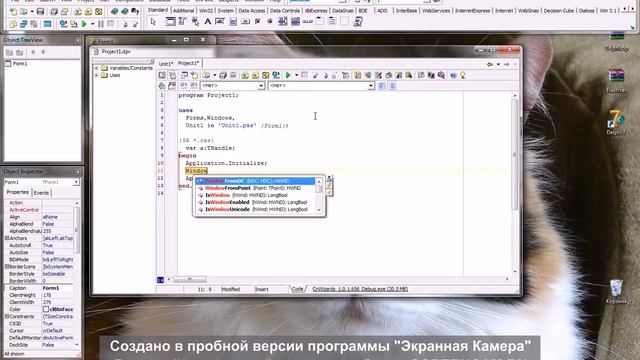Click the Code tab in editor status bar
This screenshot has height=360, width=640.
(298, 289)
